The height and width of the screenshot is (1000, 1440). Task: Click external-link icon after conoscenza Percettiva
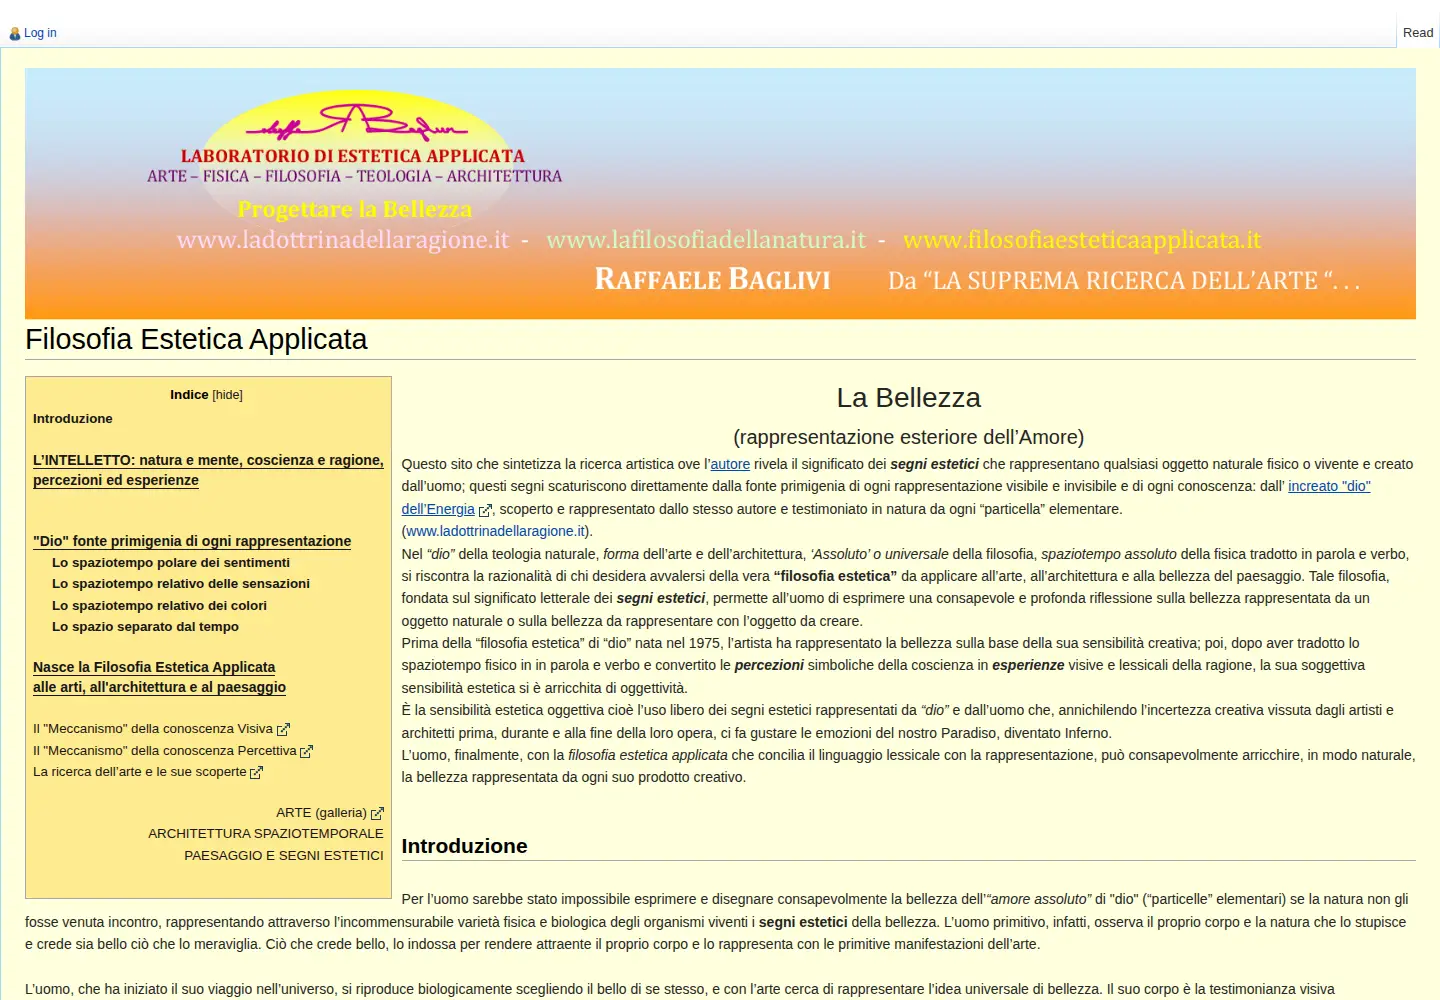click(x=306, y=752)
